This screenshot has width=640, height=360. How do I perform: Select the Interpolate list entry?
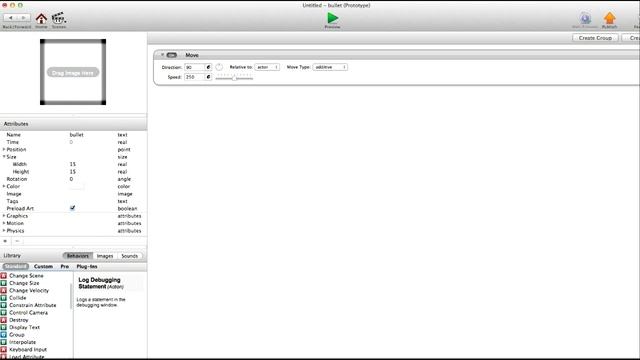[22, 342]
